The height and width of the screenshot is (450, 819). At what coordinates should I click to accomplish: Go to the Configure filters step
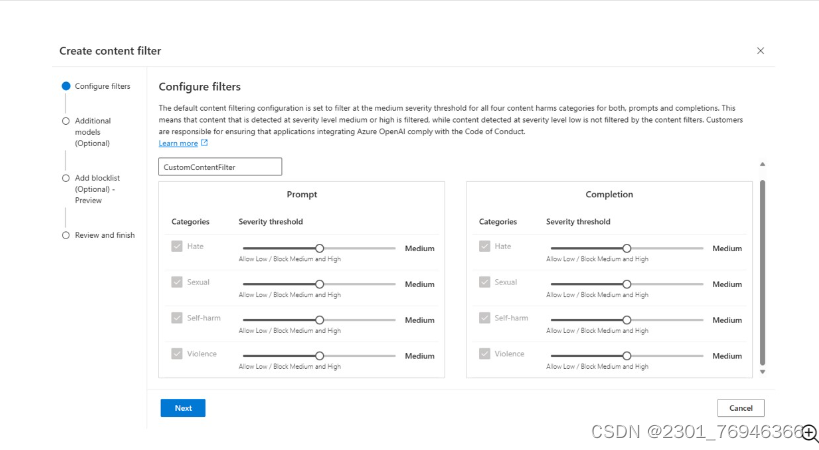102,86
